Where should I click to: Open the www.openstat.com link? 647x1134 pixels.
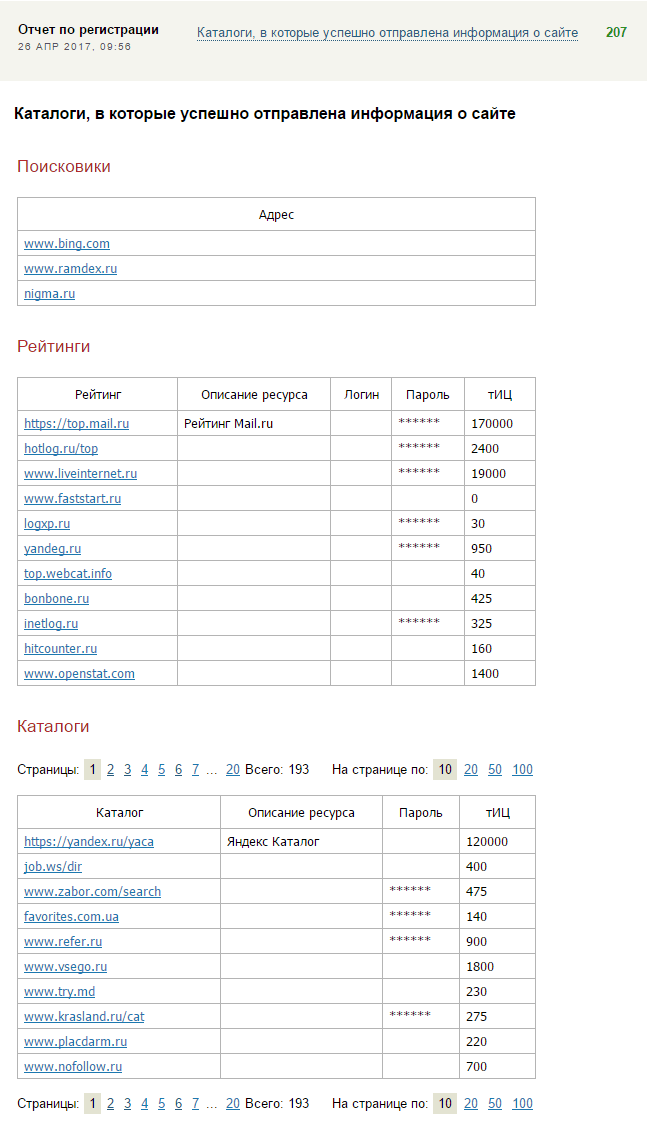click(79, 674)
